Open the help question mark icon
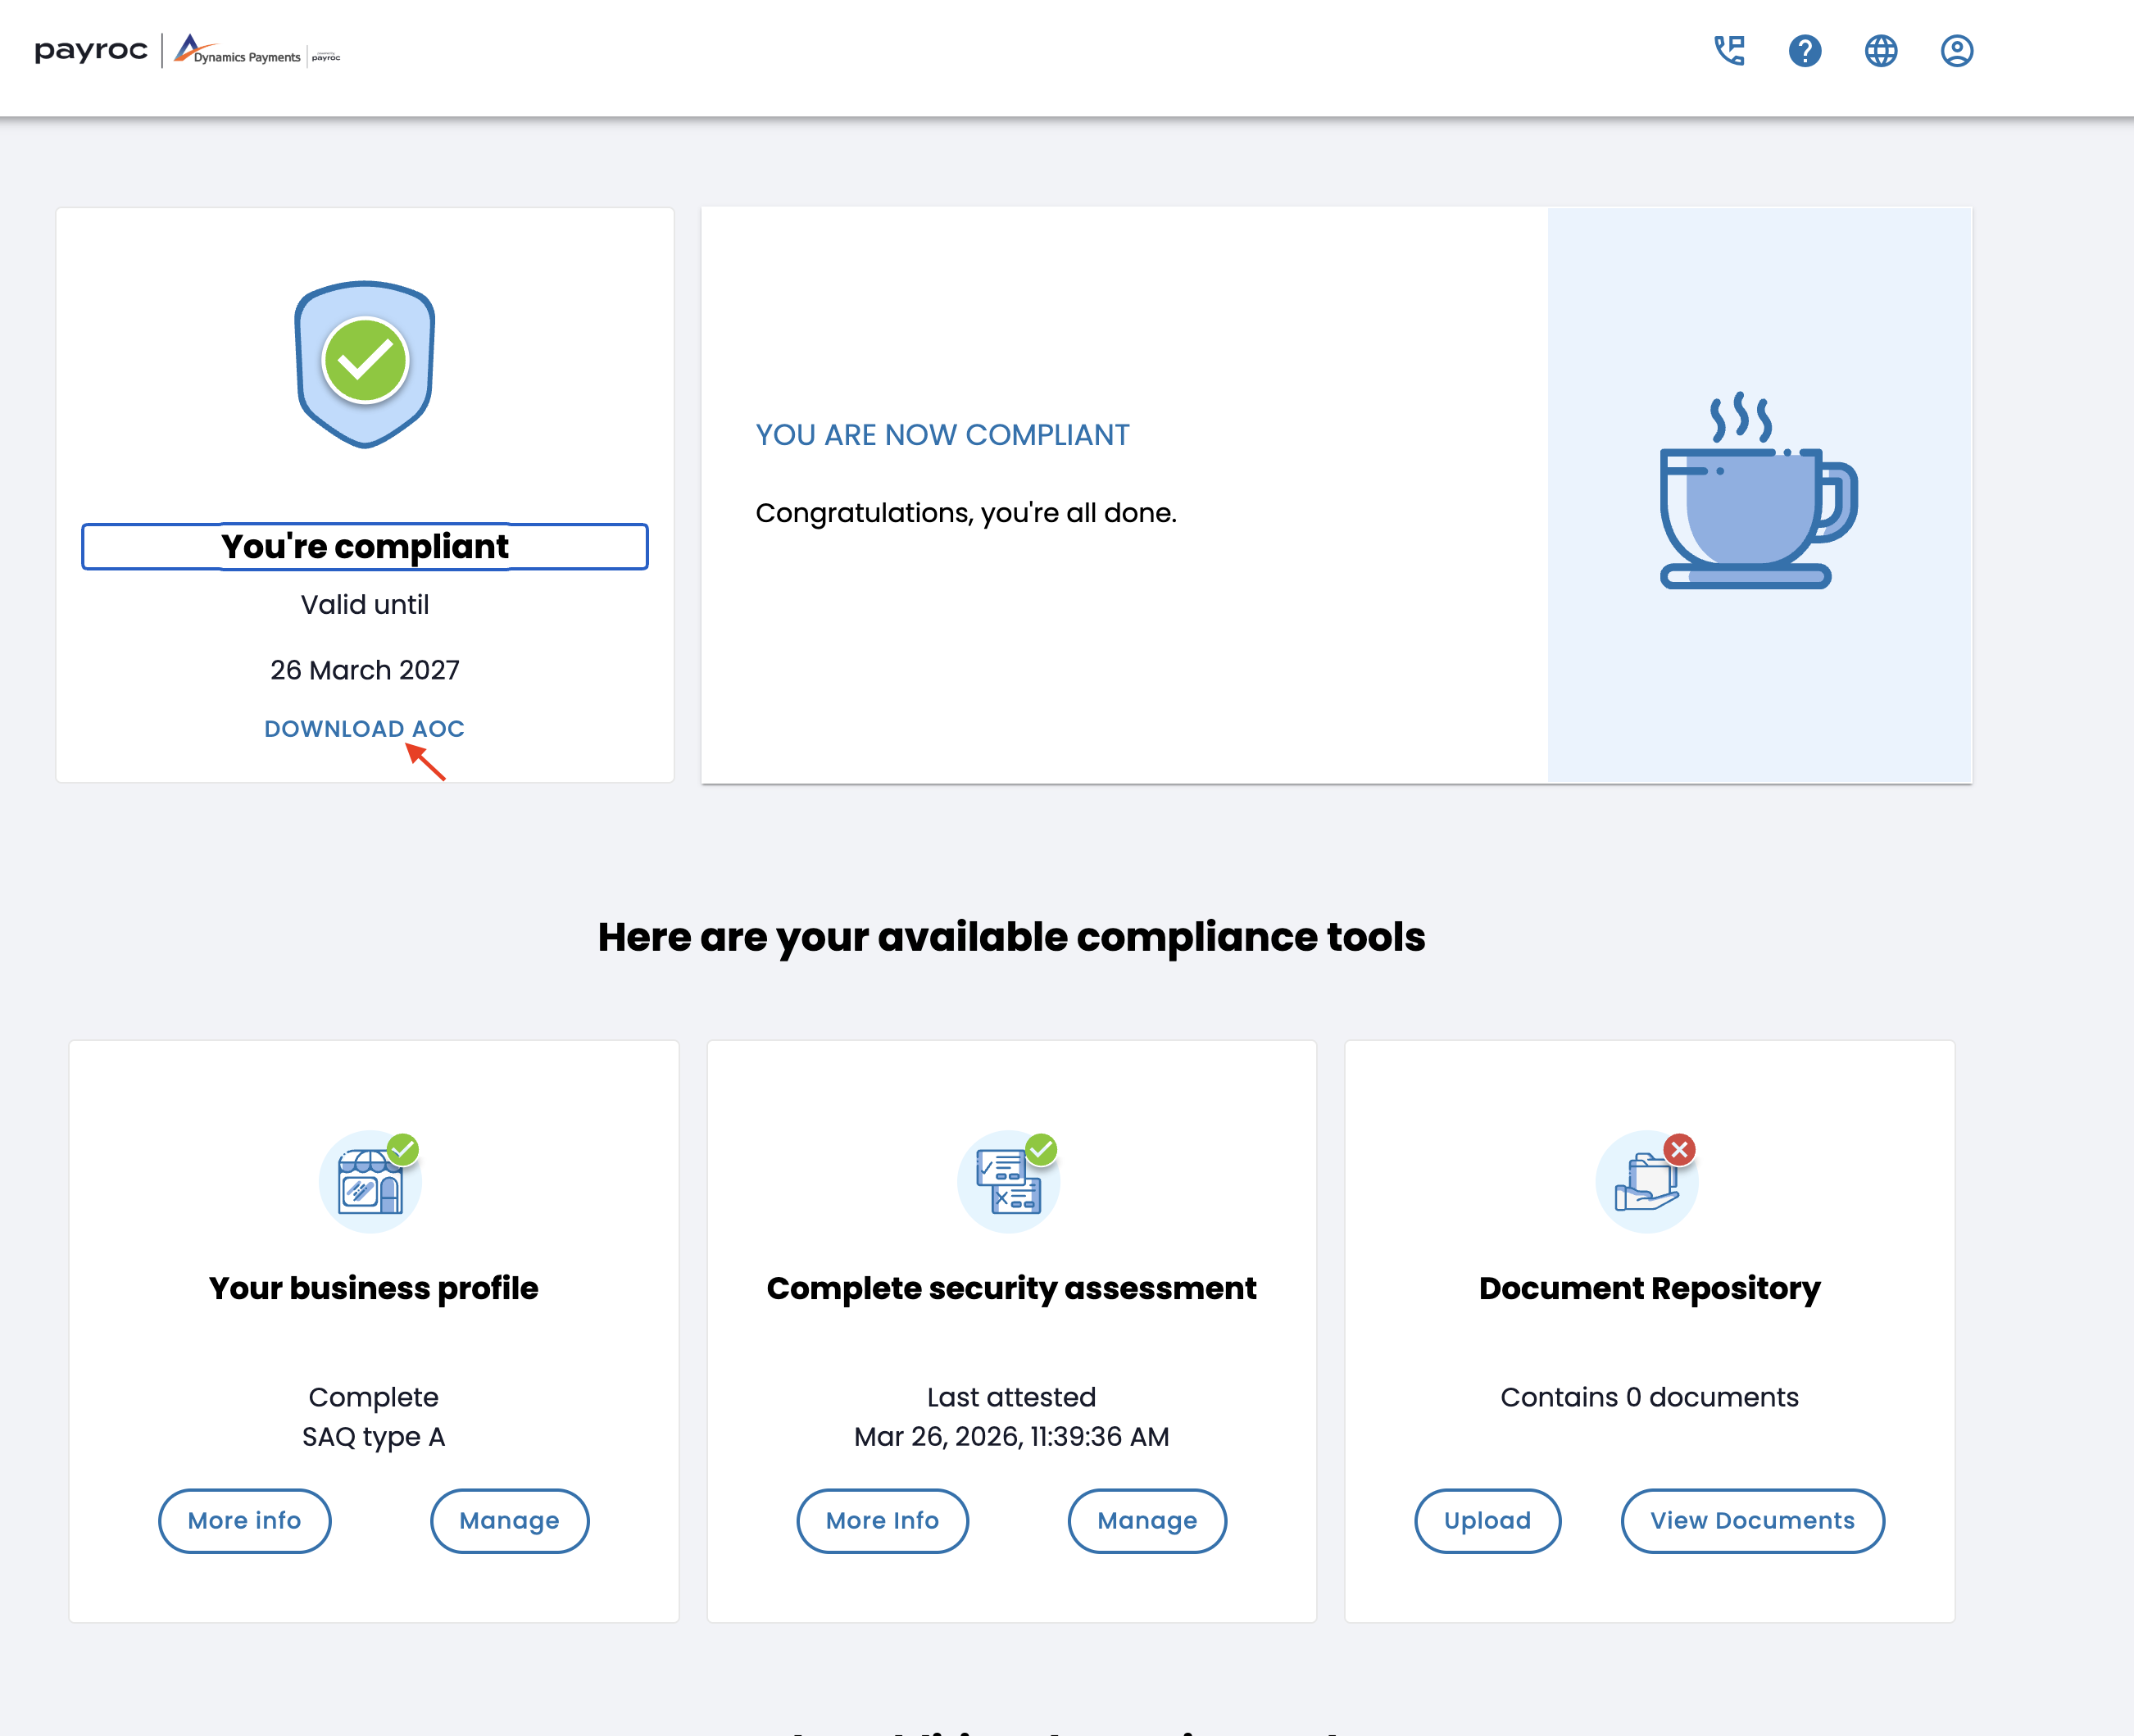 pos(1804,51)
